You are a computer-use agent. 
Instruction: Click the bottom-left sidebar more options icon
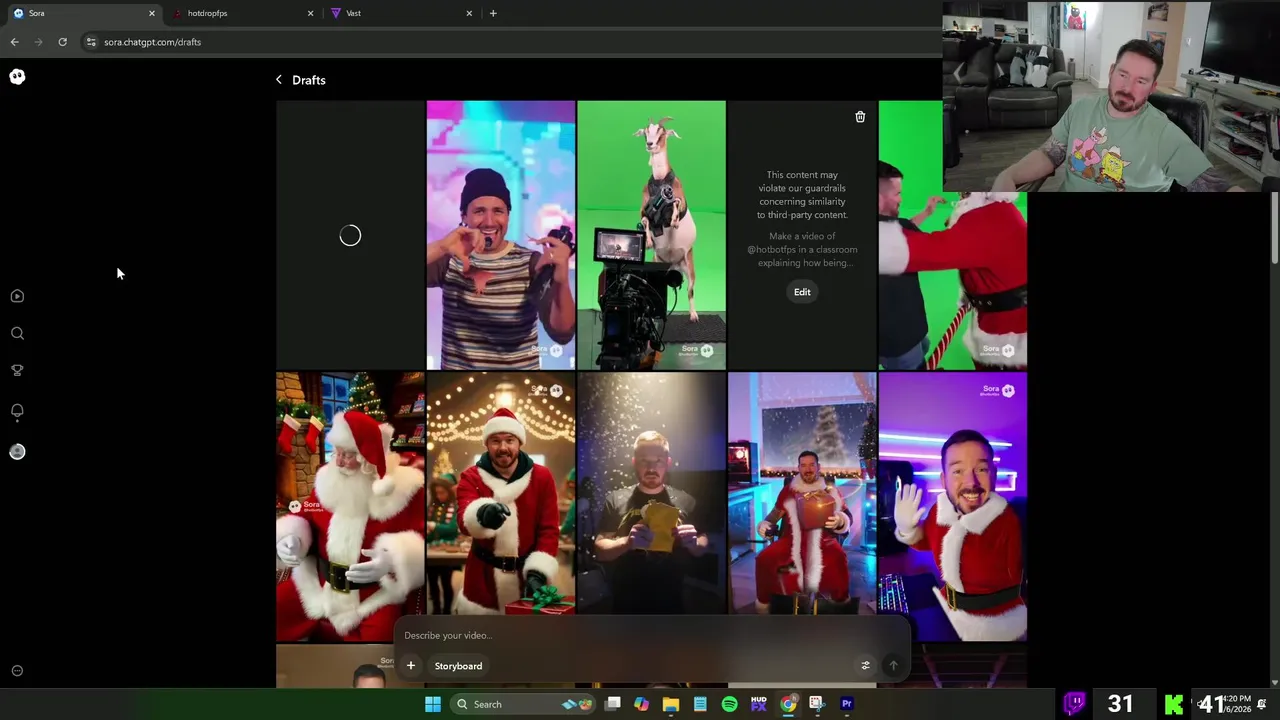(x=17, y=671)
